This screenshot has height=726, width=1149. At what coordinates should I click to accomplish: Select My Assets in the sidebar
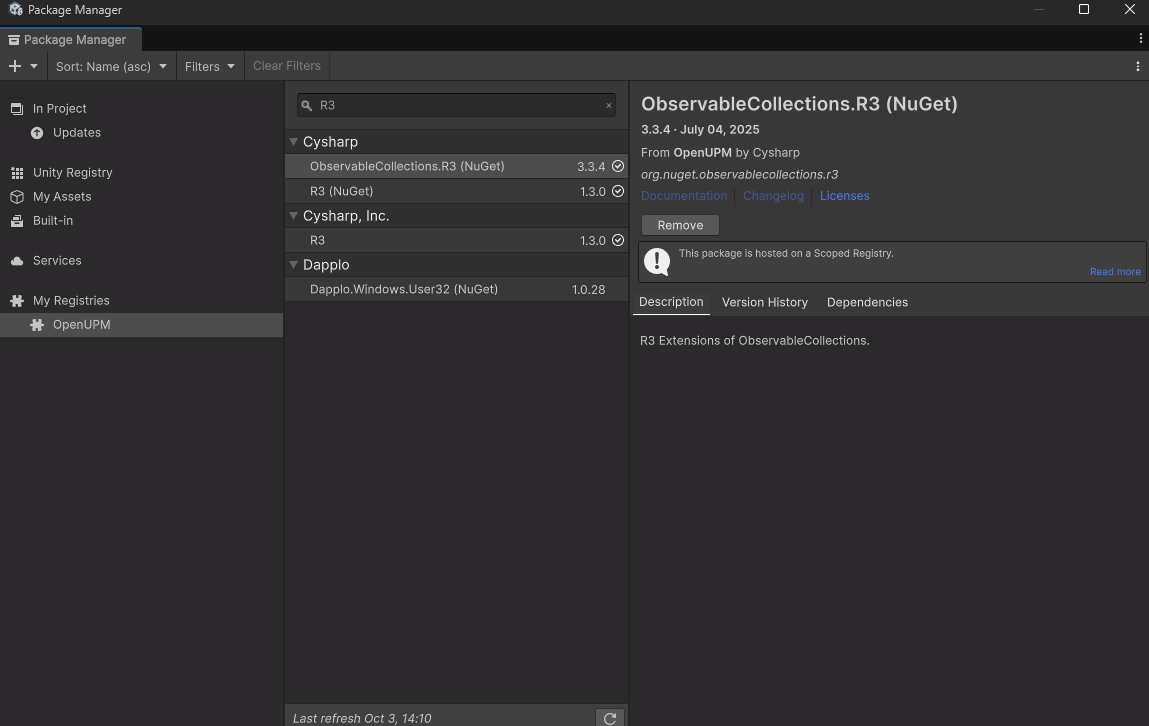[62, 196]
